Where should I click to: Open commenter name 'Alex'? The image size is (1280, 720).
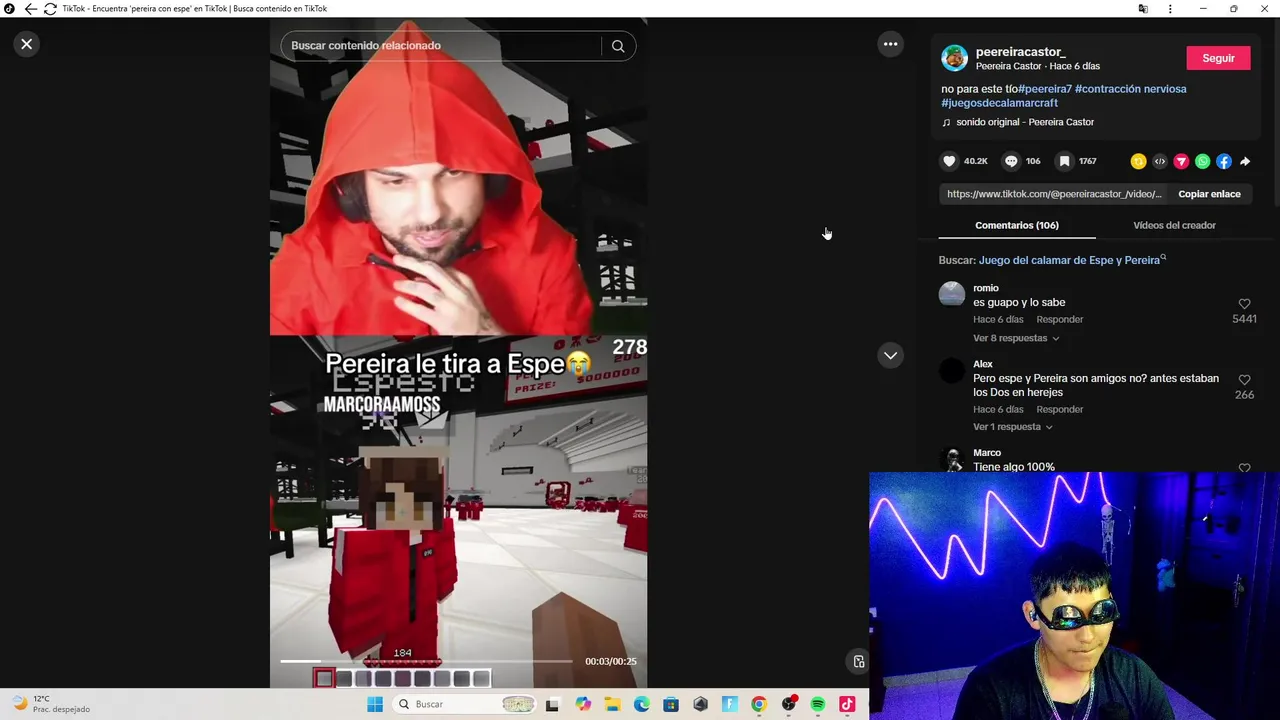(983, 364)
